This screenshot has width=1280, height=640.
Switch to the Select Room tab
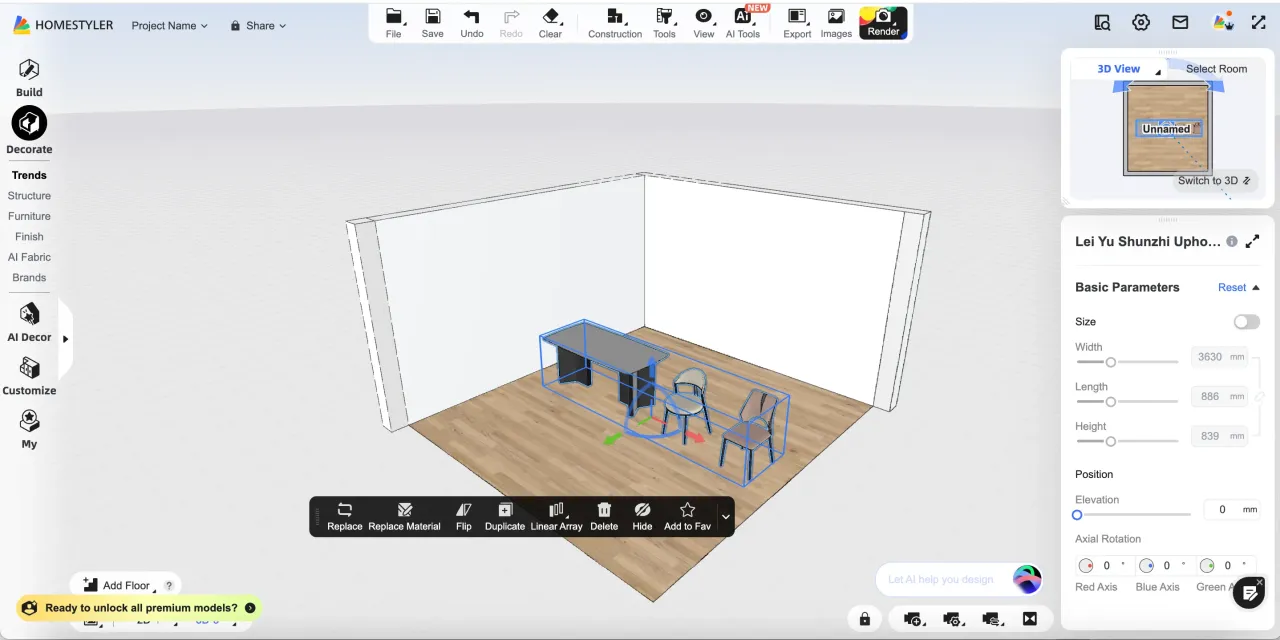pyautogui.click(x=1216, y=69)
